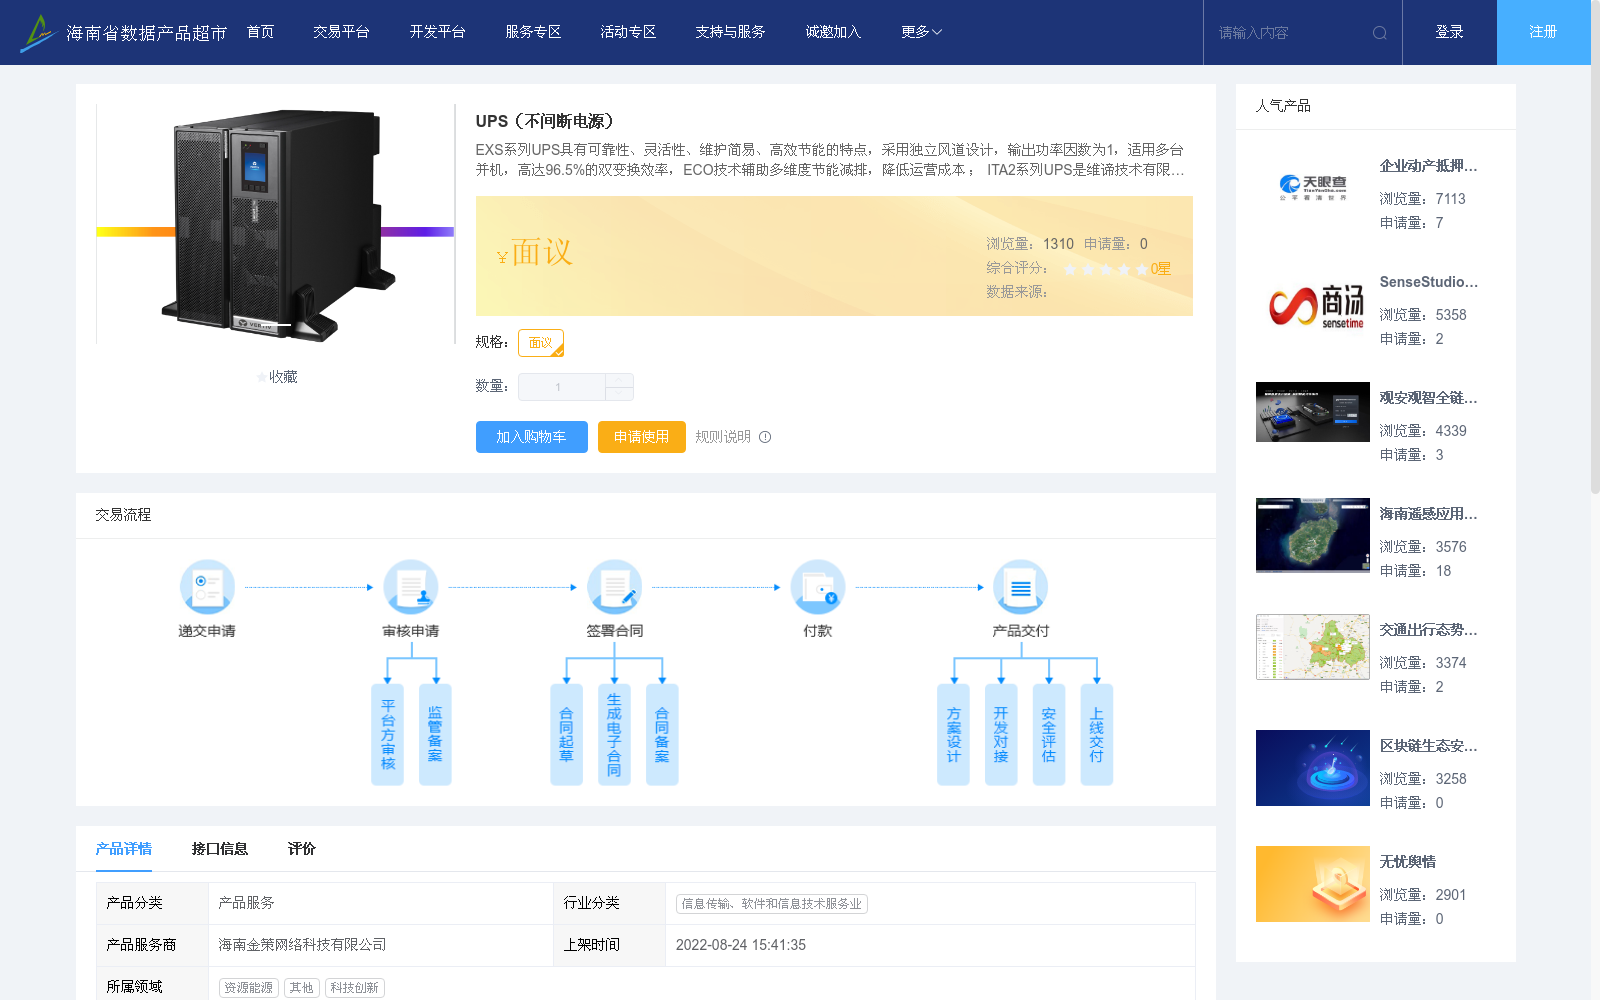Click the rating stars next to 综合评分
The width and height of the screenshot is (1600, 1000).
pos(1105,269)
